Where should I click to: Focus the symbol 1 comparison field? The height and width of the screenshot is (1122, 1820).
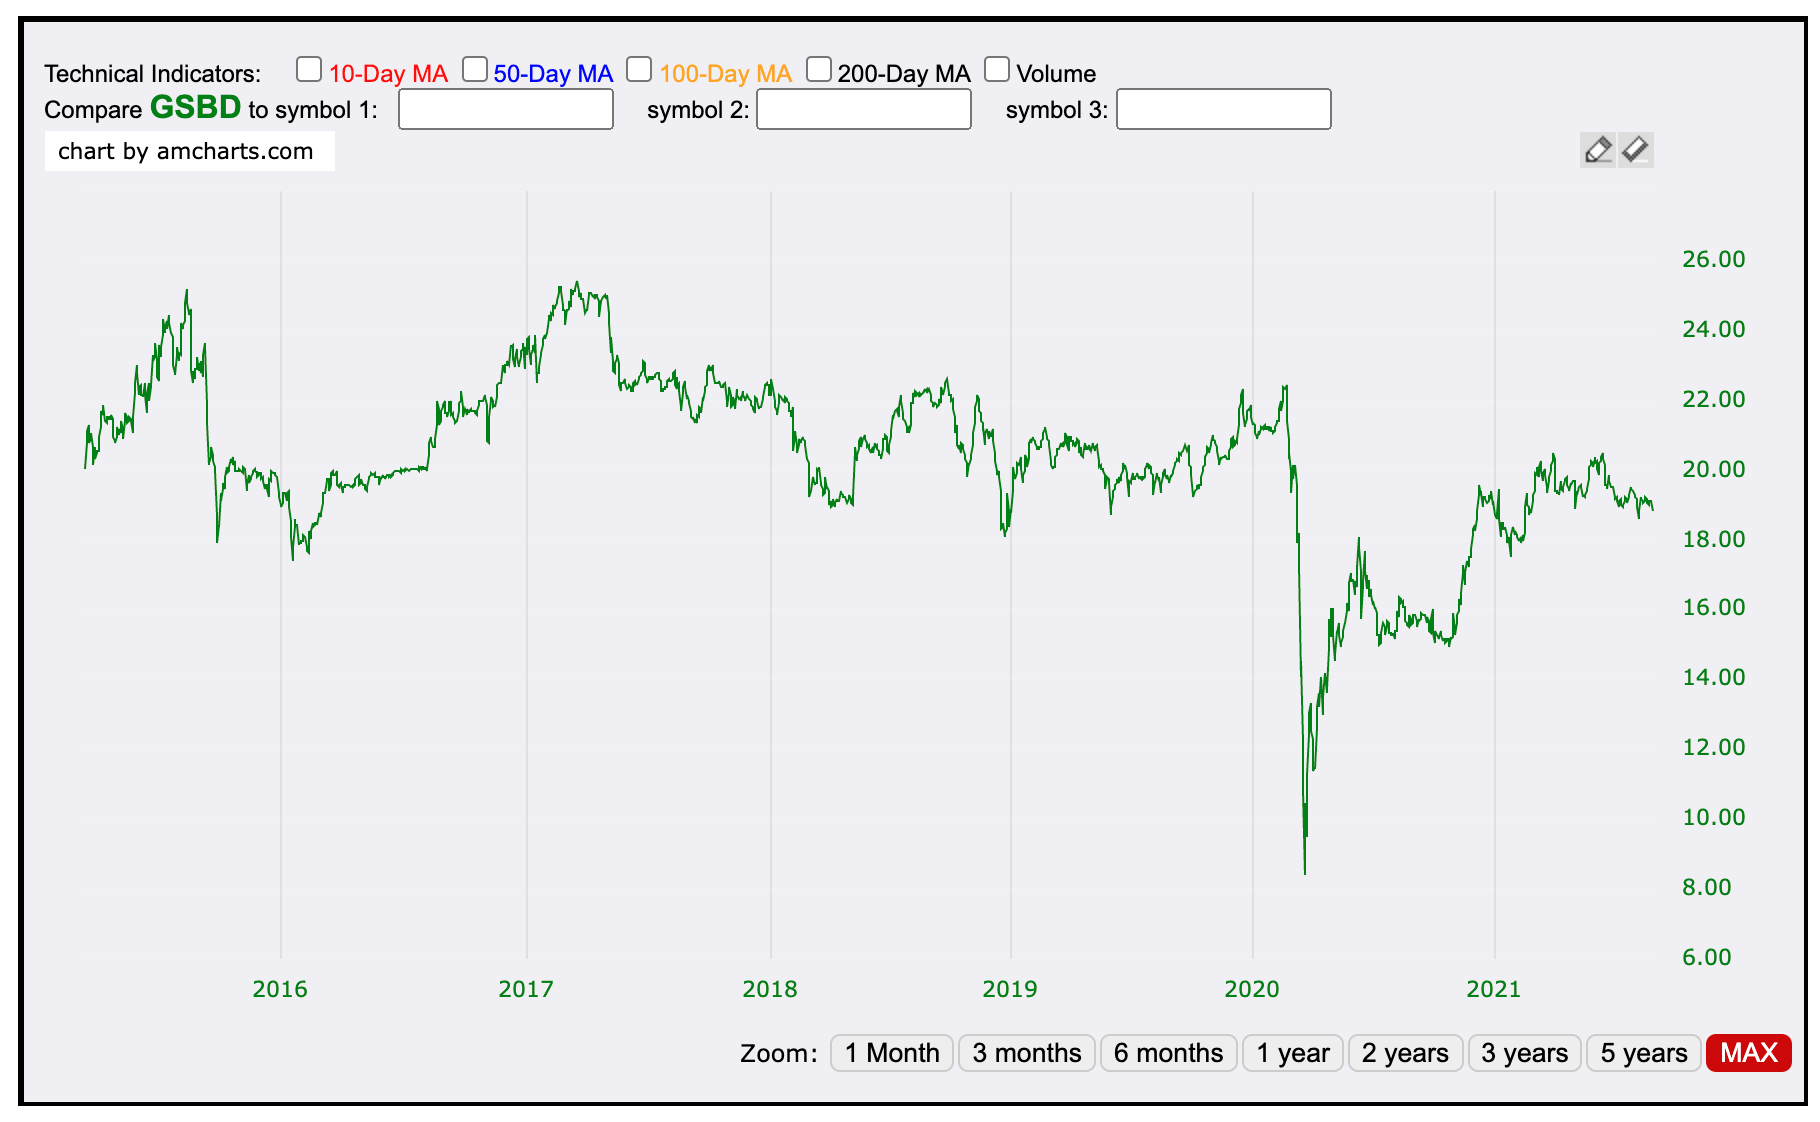pos(506,109)
